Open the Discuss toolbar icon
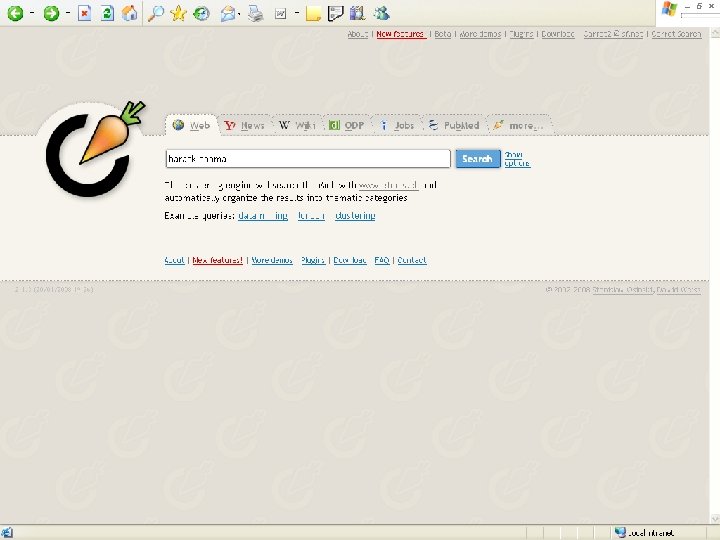The height and width of the screenshot is (540, 720). [335, 13]
